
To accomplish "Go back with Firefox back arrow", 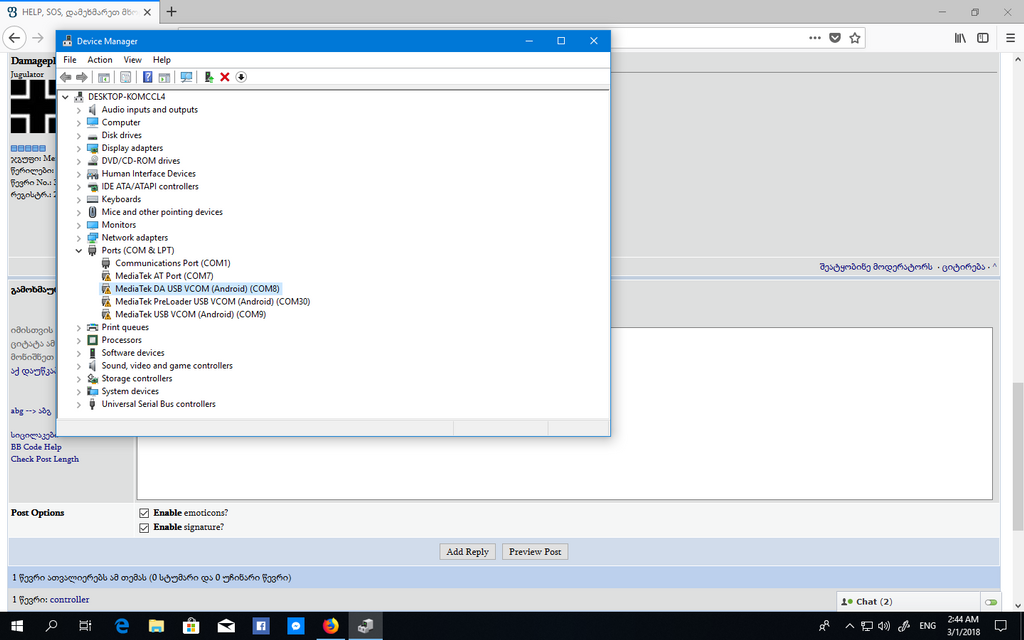I will coord(14,38).
